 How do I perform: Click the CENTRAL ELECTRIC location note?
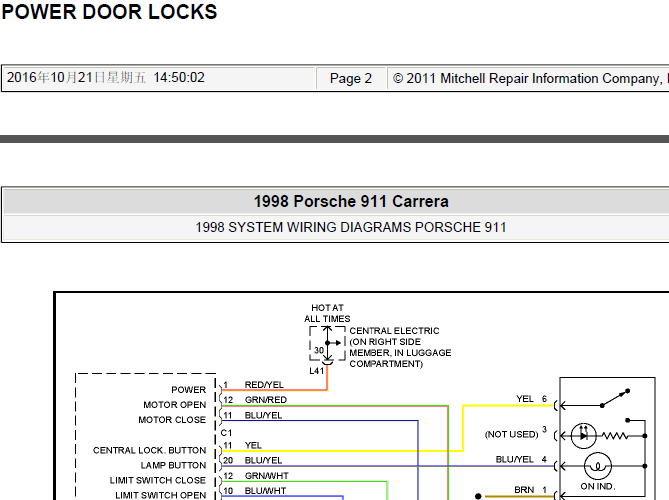[x=400, y=347]
